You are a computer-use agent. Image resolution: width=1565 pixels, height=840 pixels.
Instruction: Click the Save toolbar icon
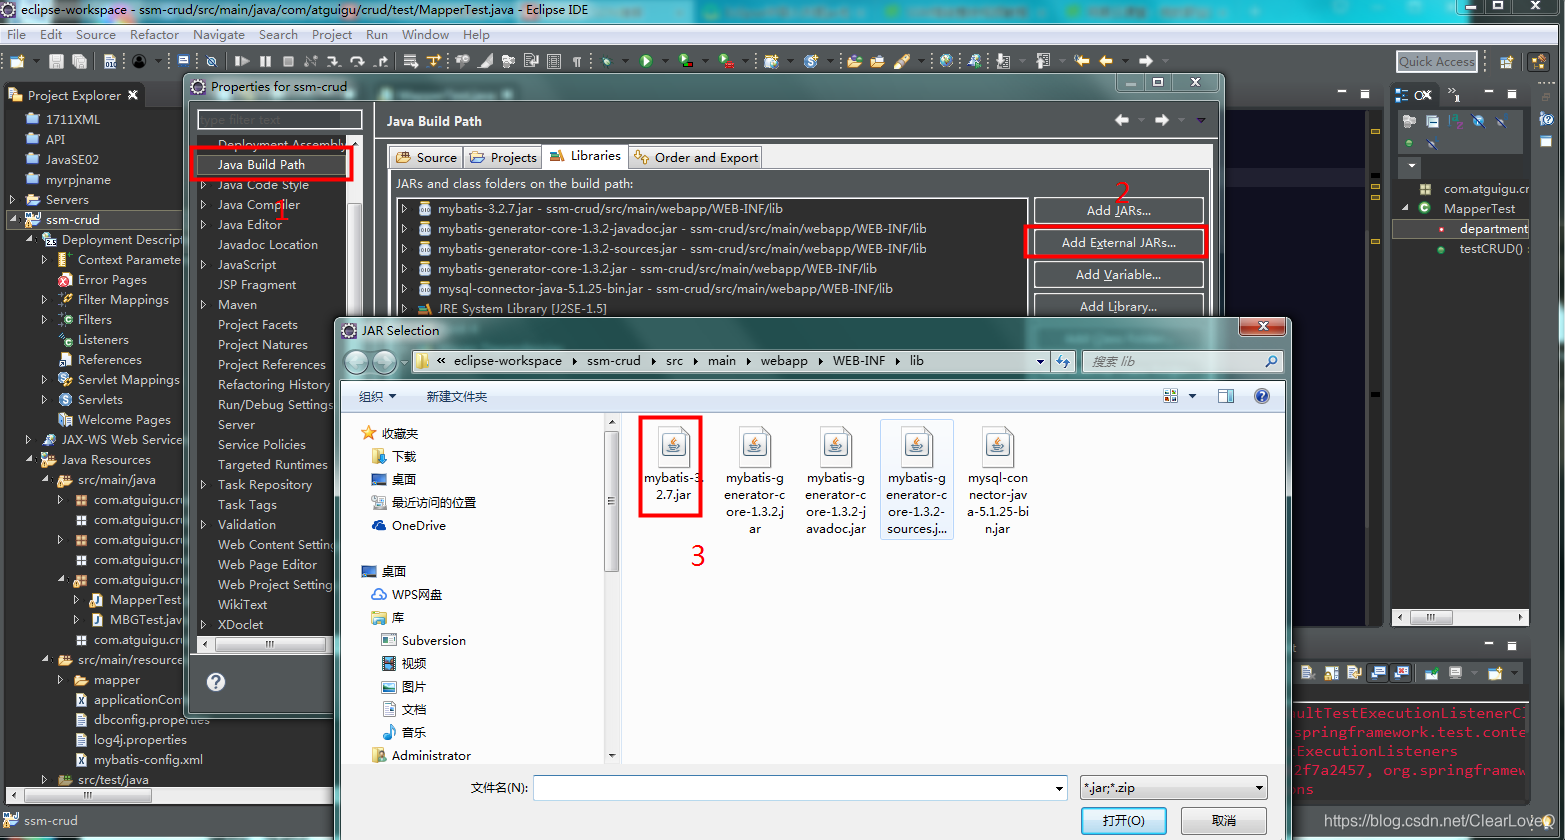pos(56,61)
